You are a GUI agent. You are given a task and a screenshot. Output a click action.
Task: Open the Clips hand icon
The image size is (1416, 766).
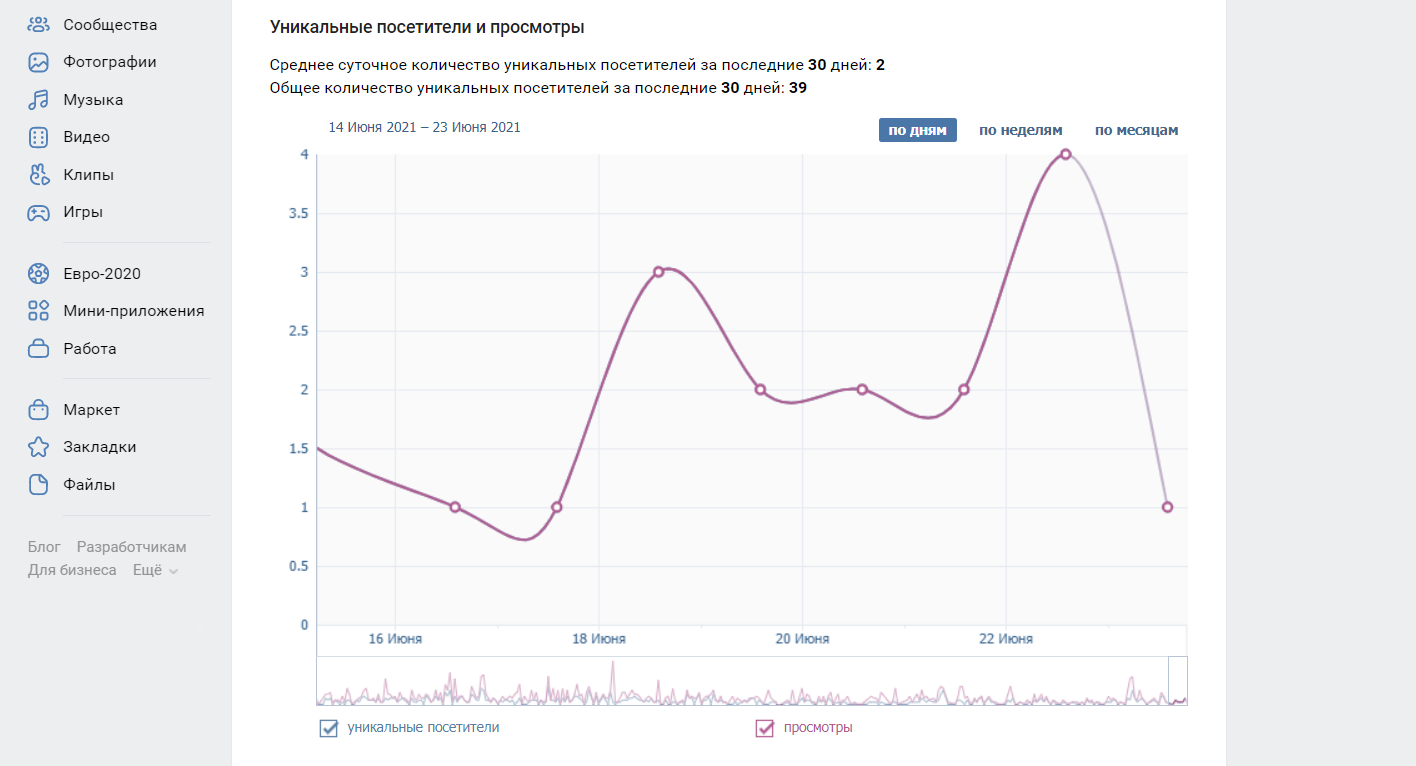click(38, 175)
